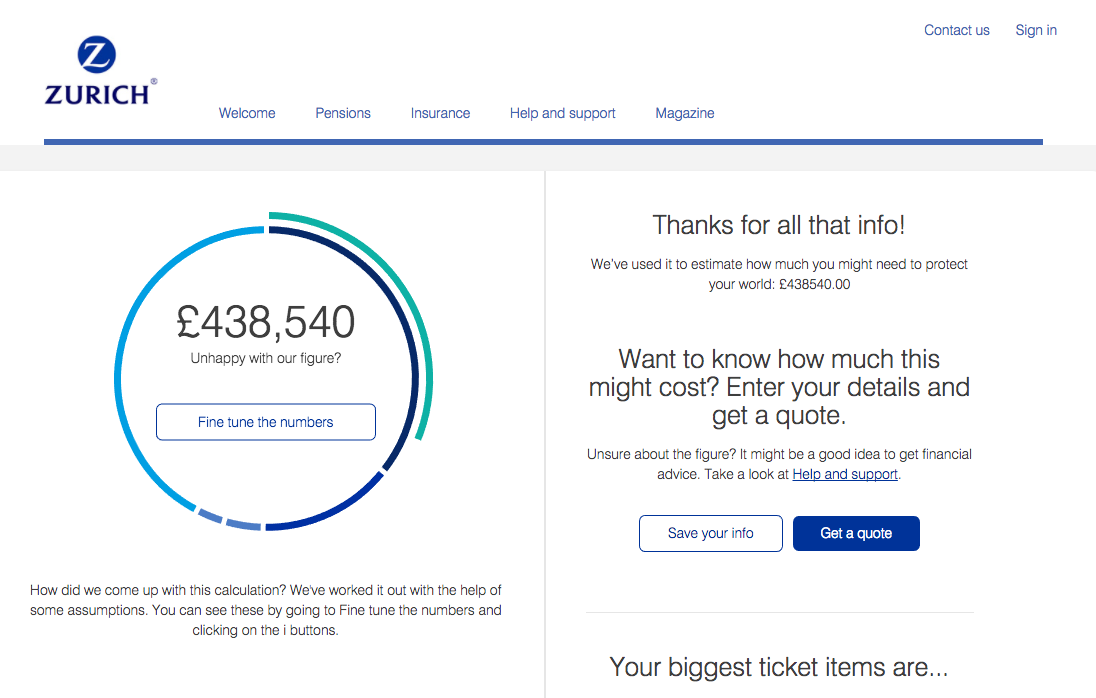The width and height of the screenshot is (1096, 698).
Task: Open Help and support in navigation
Action: point(563,113)
